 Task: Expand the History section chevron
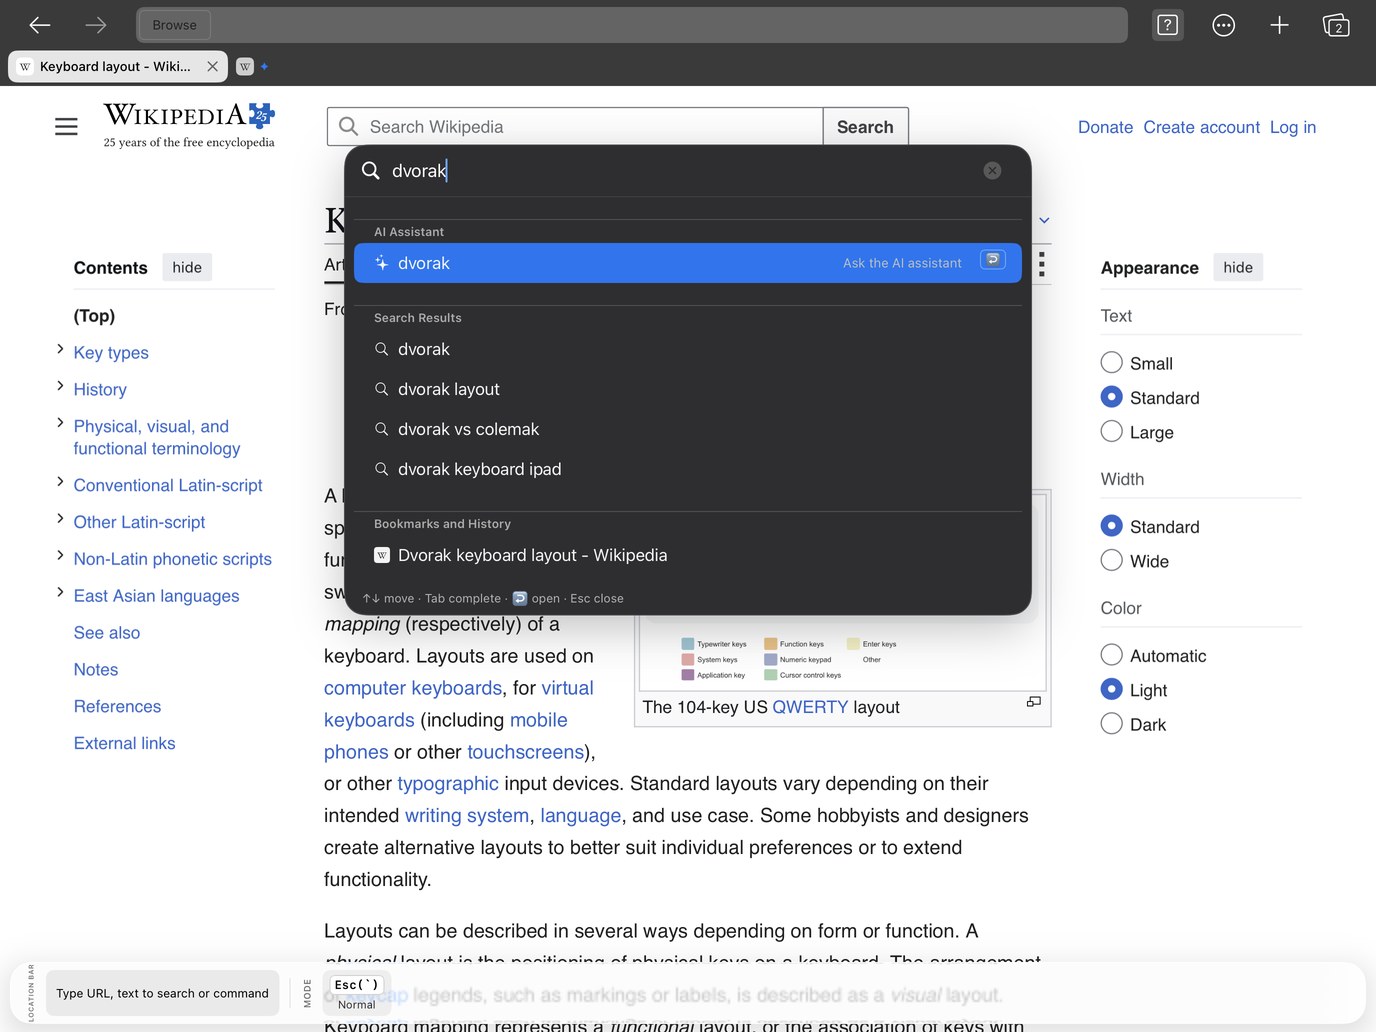pyautogui.click(x=60, y=386)
